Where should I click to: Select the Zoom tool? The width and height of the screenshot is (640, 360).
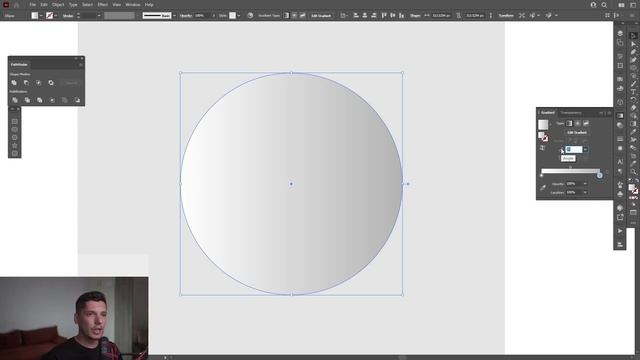point(633,172)
